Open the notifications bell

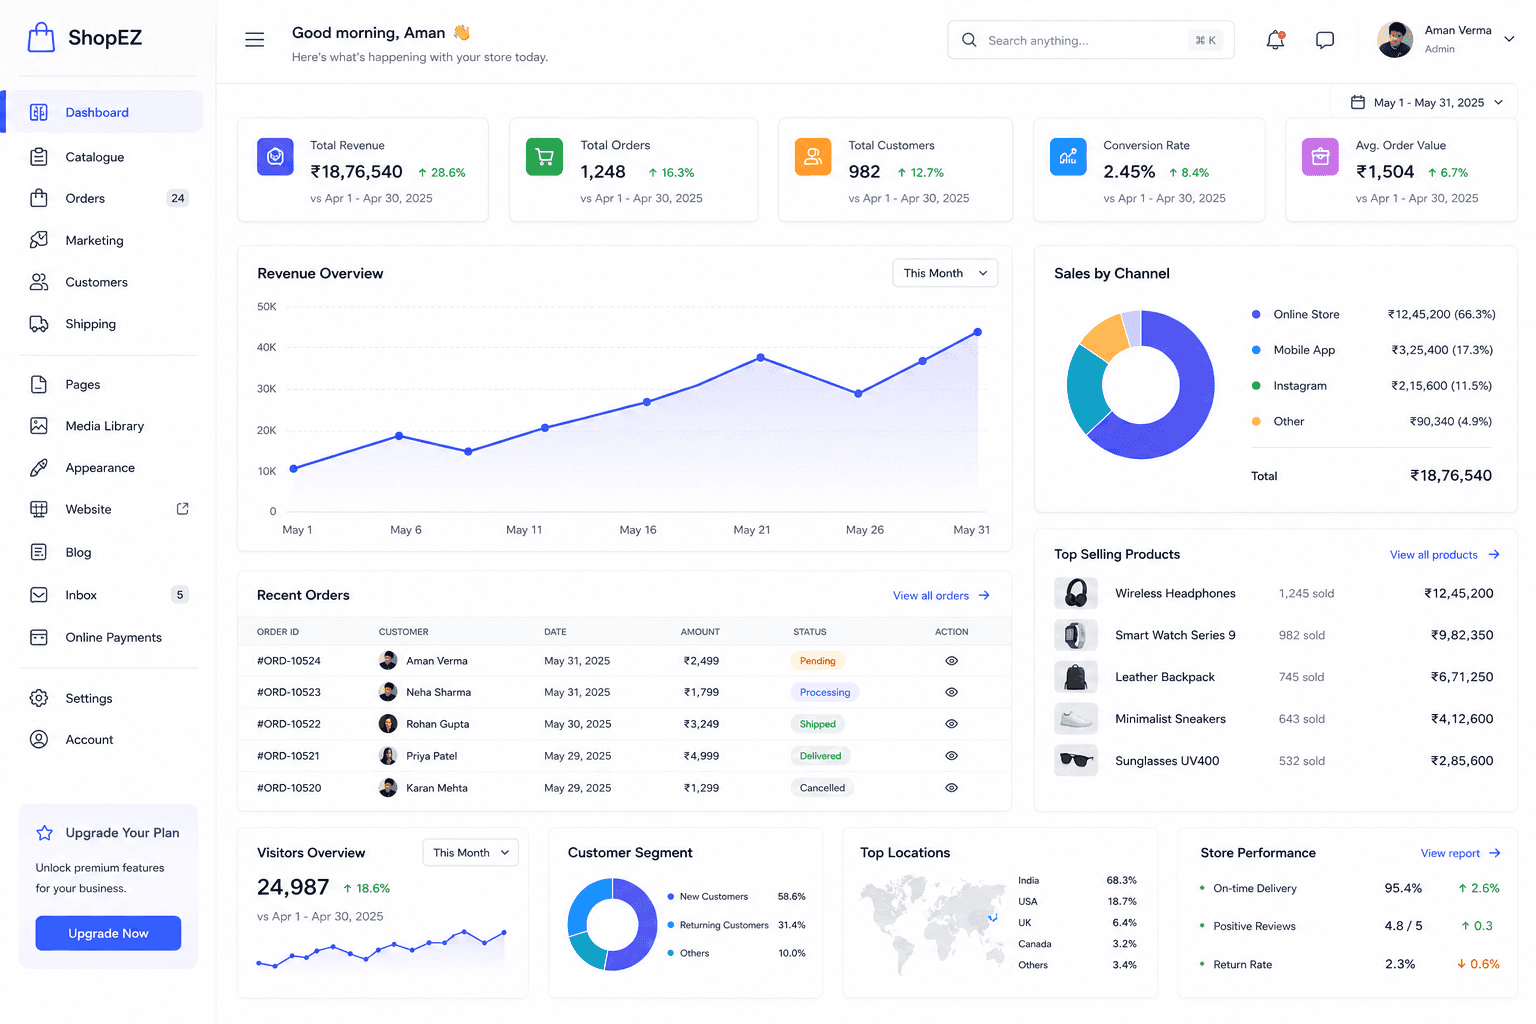[x=1275, y=40]
